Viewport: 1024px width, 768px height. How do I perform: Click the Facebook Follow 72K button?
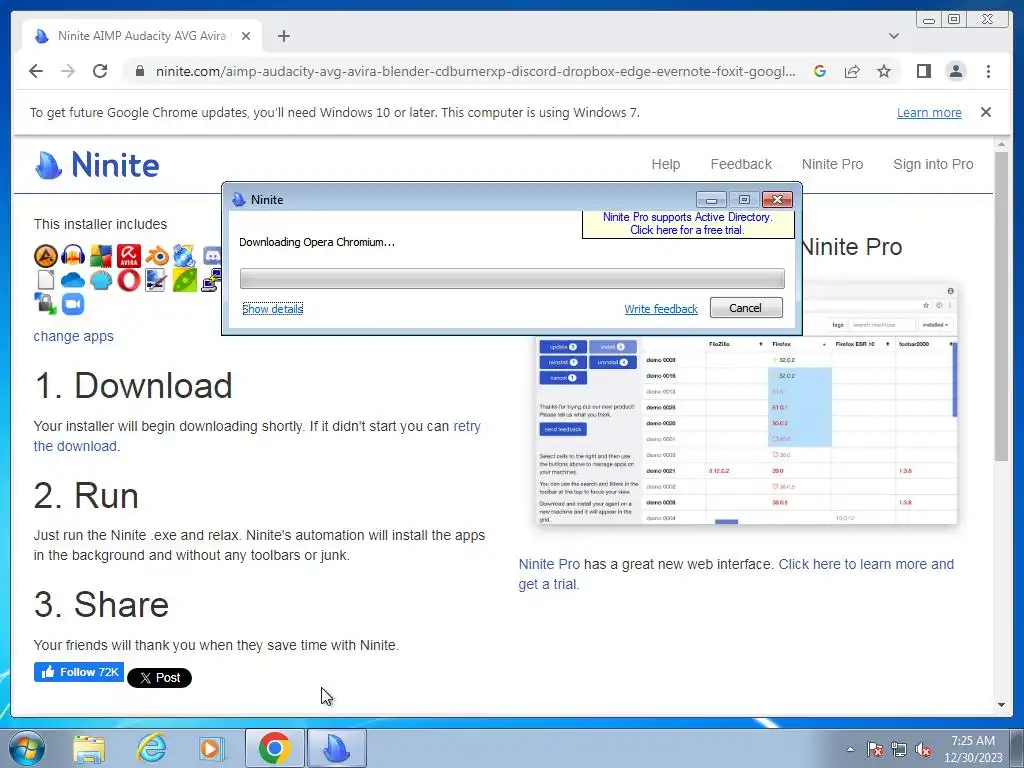tap(79, 672)
